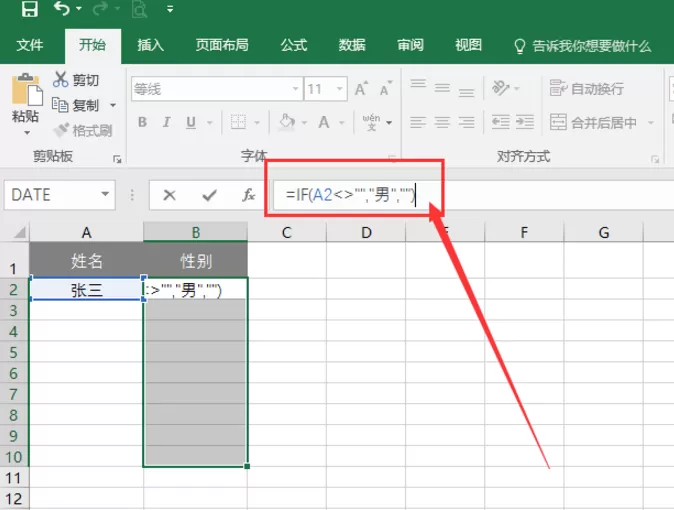Click the 剪切 scissors button
Viewport: 674px width, 510px height.
(76, 80)
